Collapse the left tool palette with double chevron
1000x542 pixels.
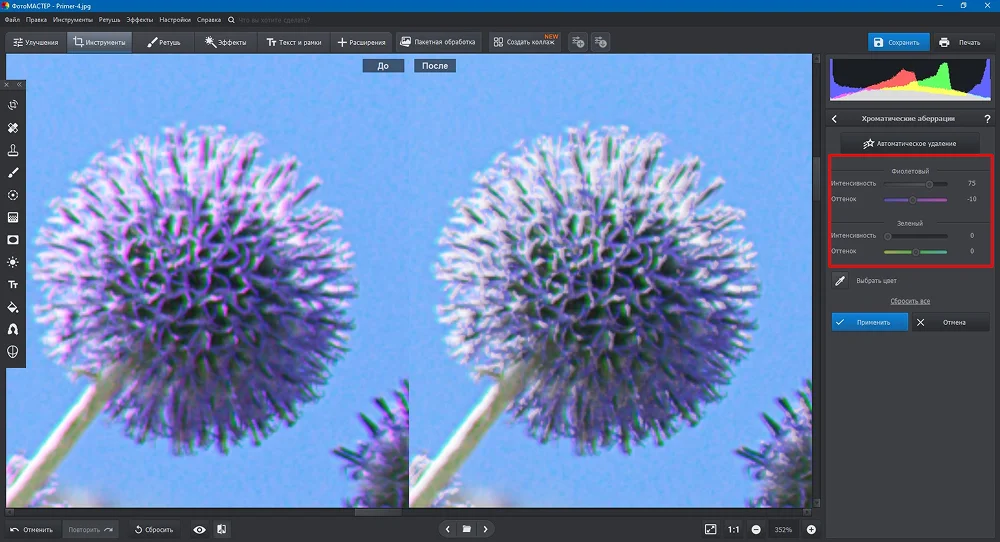19,84
